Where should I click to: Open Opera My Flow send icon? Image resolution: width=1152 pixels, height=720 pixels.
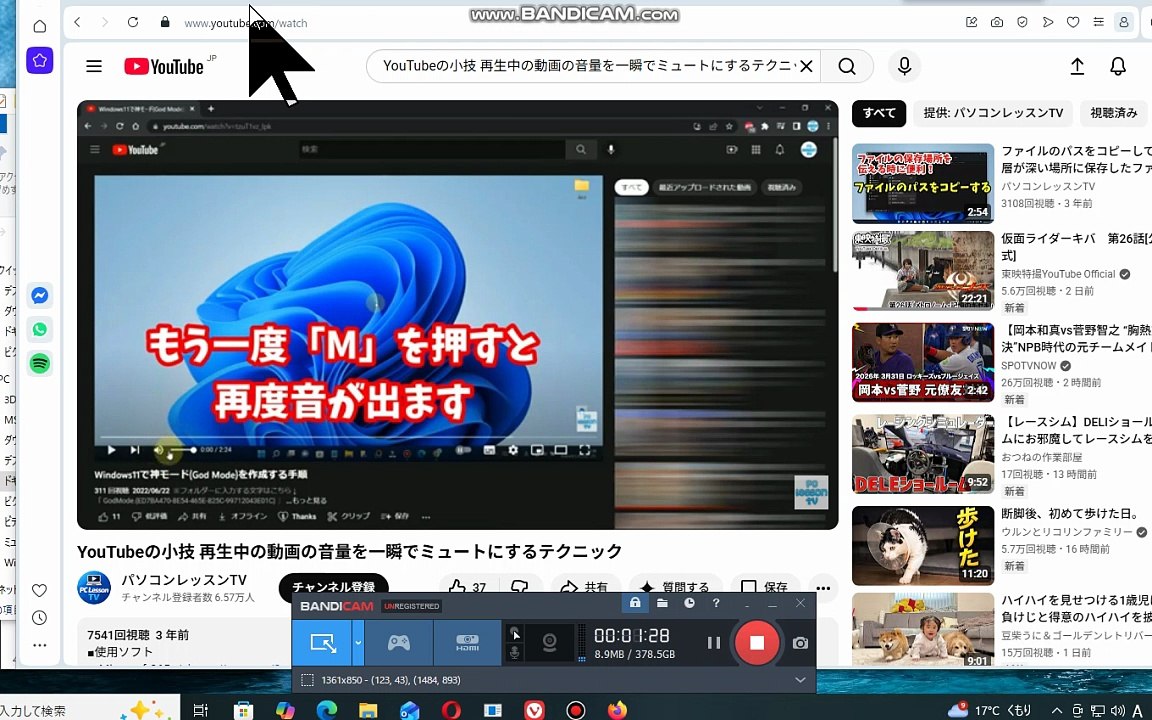click(x=1048, y=22)
